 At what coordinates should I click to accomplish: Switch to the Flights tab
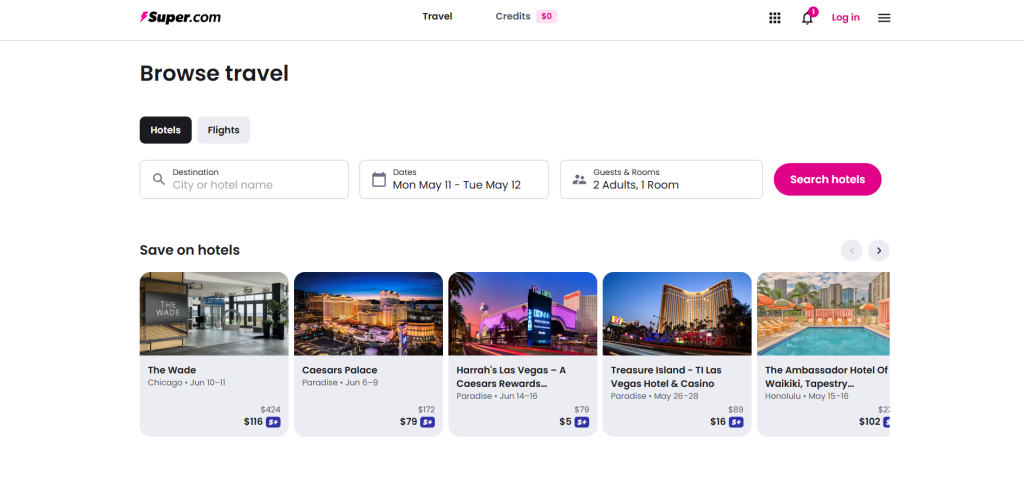(x=223, y=130)
